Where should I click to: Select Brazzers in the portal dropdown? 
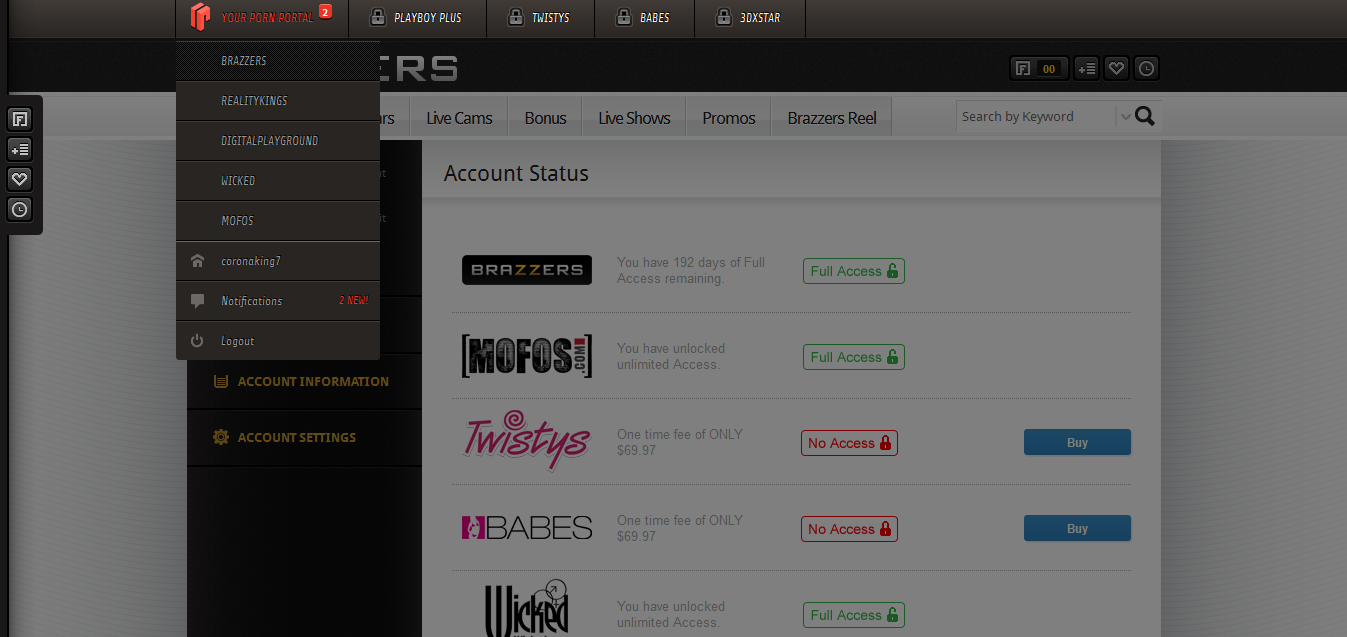pos(278,61)
